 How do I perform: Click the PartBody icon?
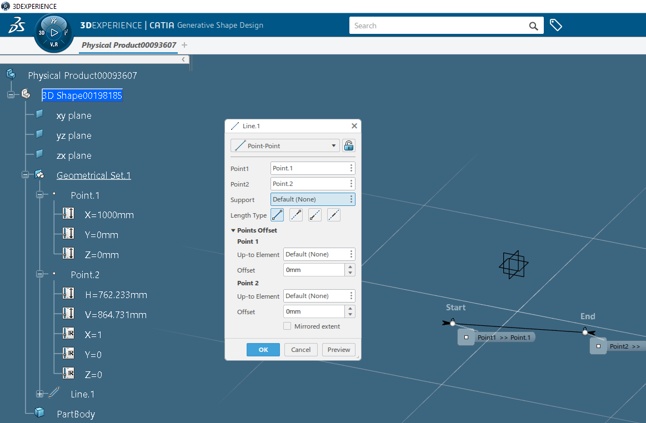(x=40, y=412)
